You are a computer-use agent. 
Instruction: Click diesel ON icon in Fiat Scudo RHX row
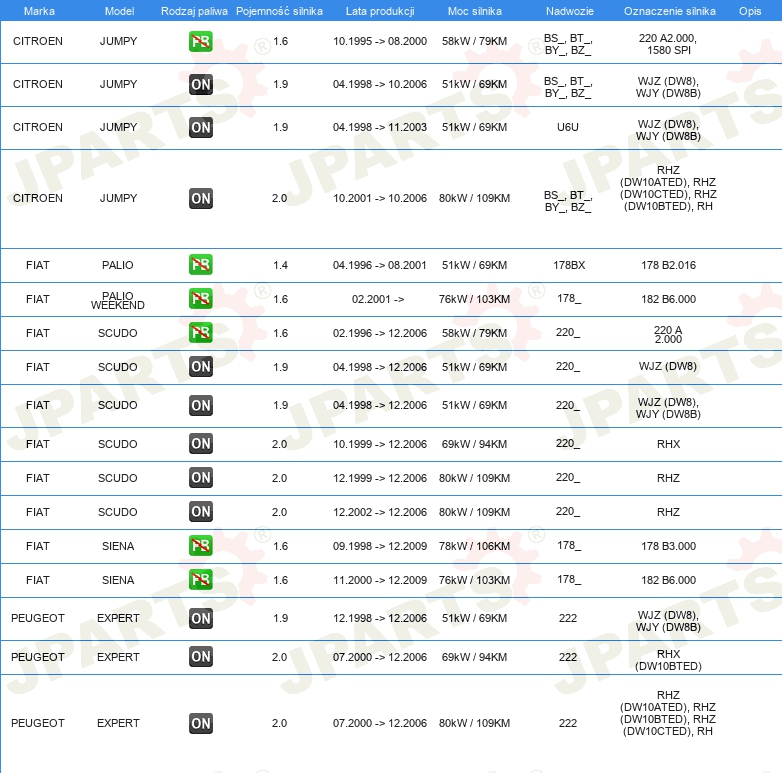coord(201,443)
